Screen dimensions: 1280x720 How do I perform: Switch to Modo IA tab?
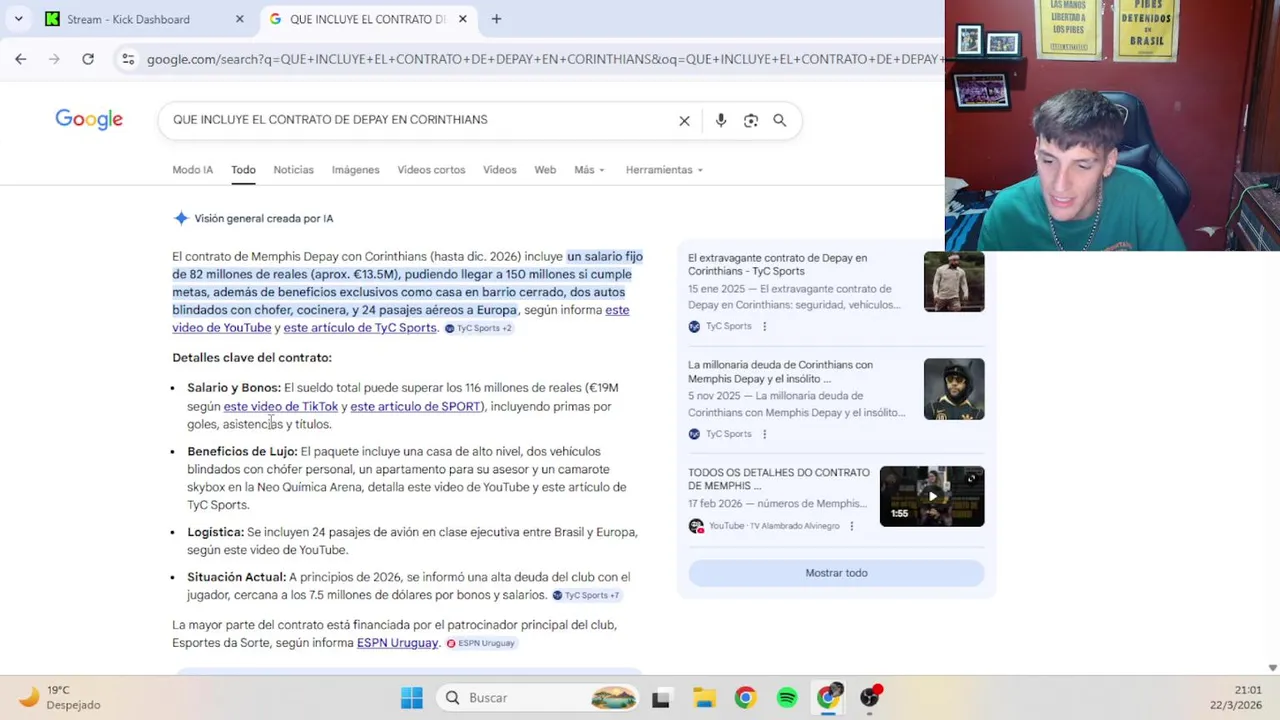192,170
